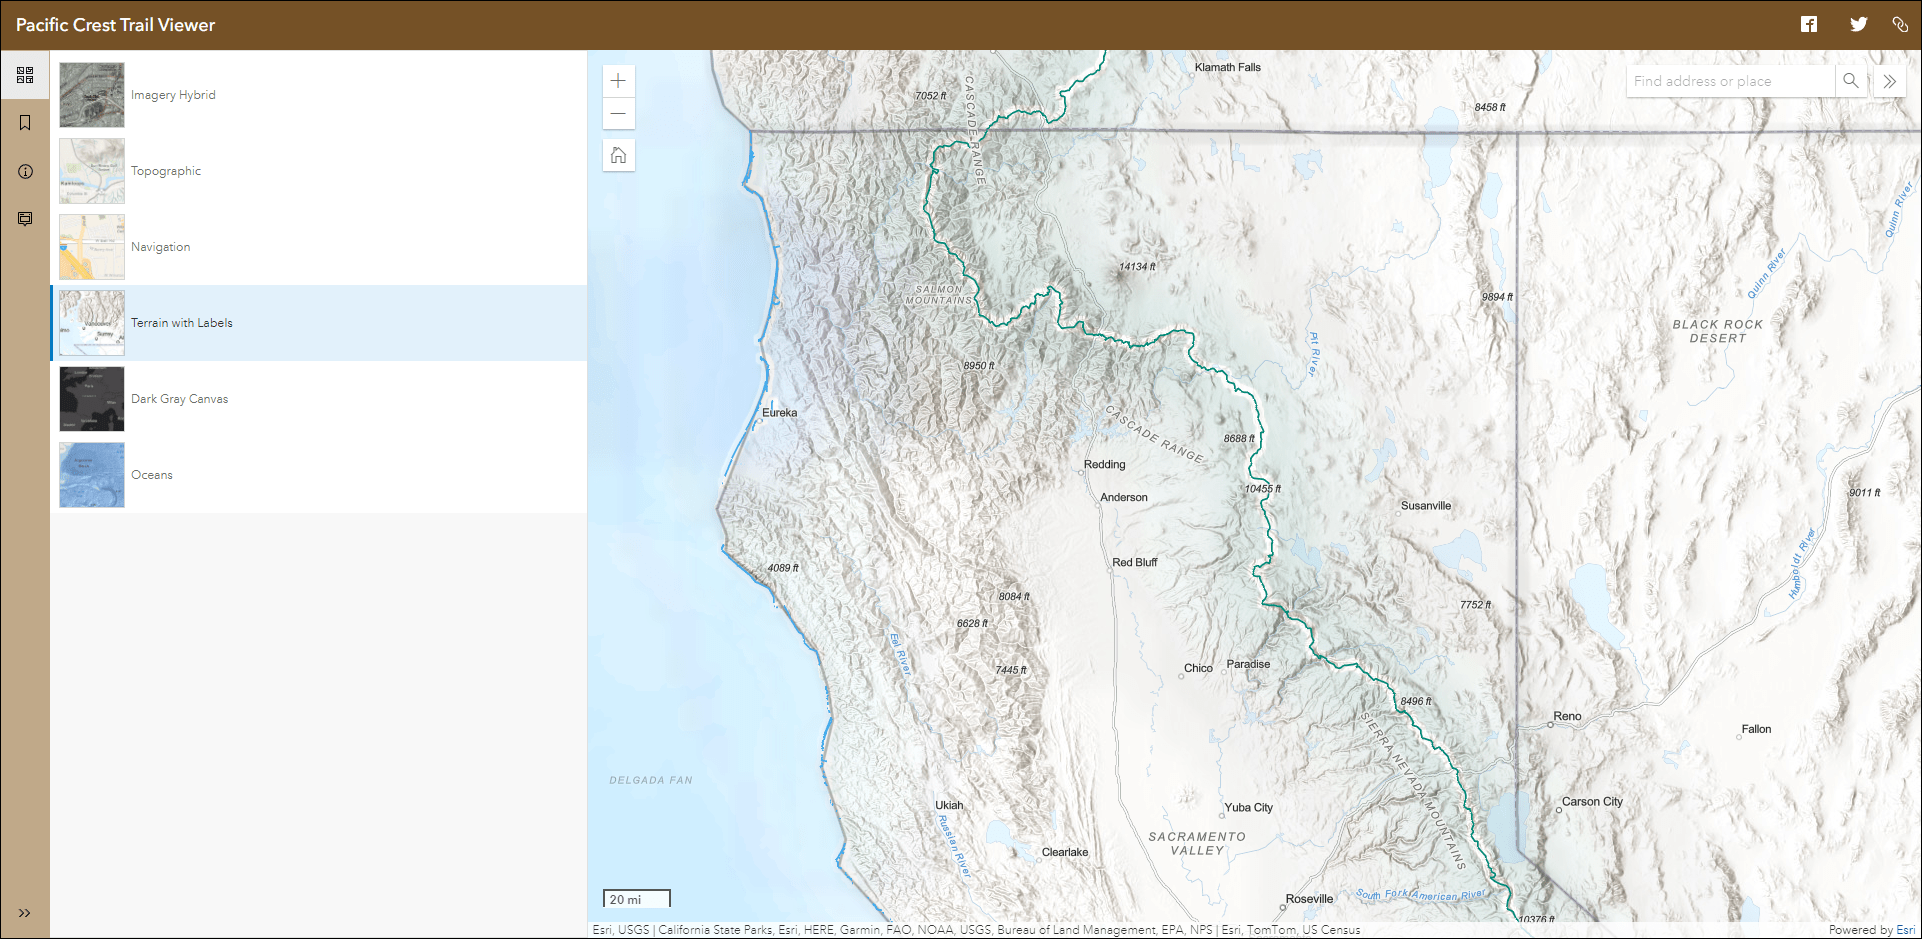
Task: Click the Redding city label on map
Action: click(1104, 464)
